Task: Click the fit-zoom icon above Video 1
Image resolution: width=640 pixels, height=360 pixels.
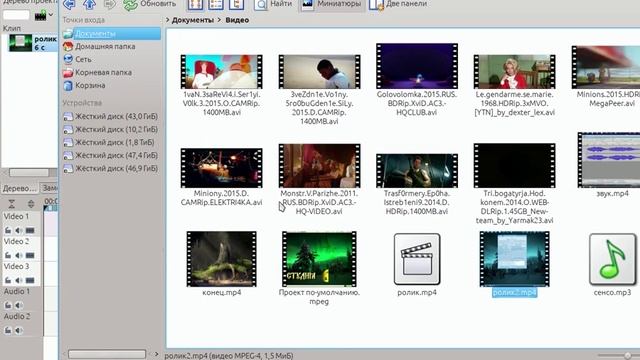Action: [x=11, y=204]
